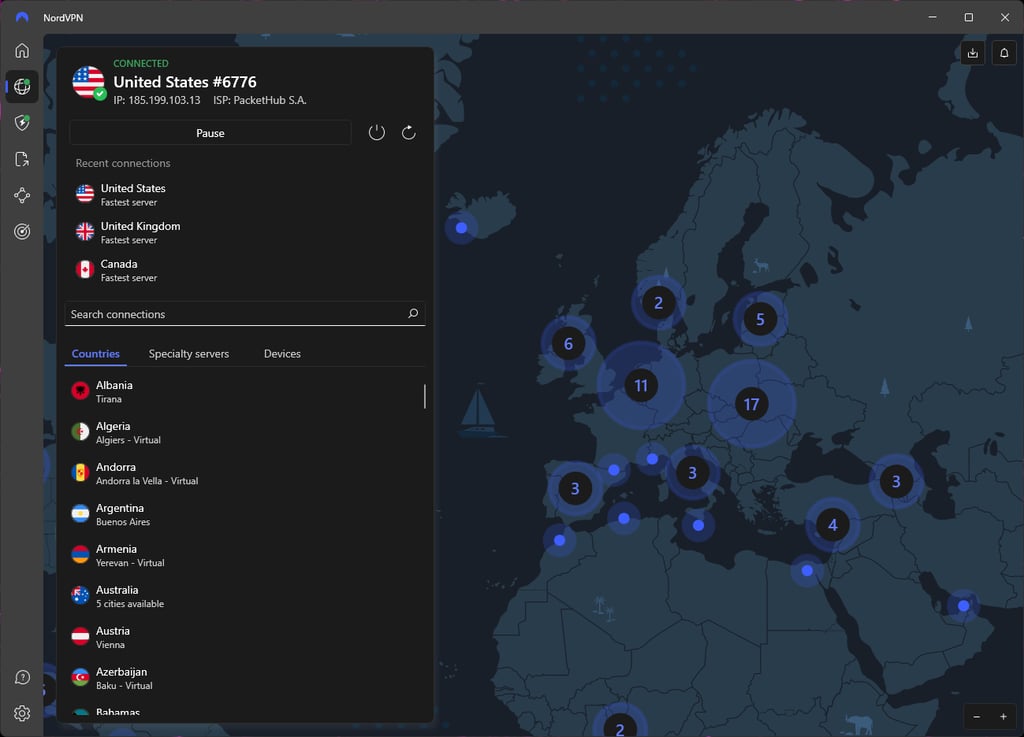
Task: Click the Pause button
Action: pyautogui.click(x=210, y=133)
